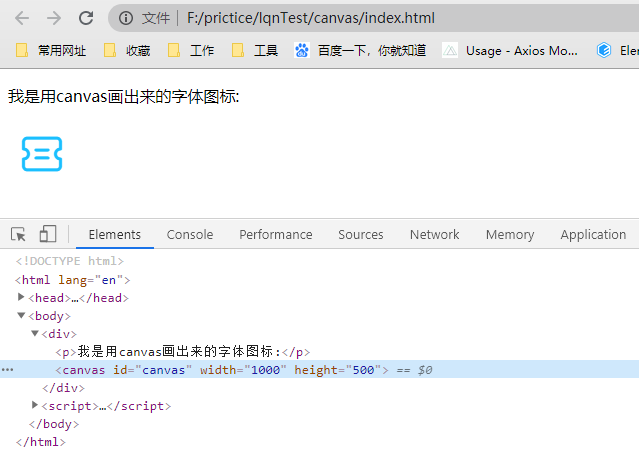This screenshot has width=639, height=451.
Task: Open the Memory tab
Action: pos(510,235)
